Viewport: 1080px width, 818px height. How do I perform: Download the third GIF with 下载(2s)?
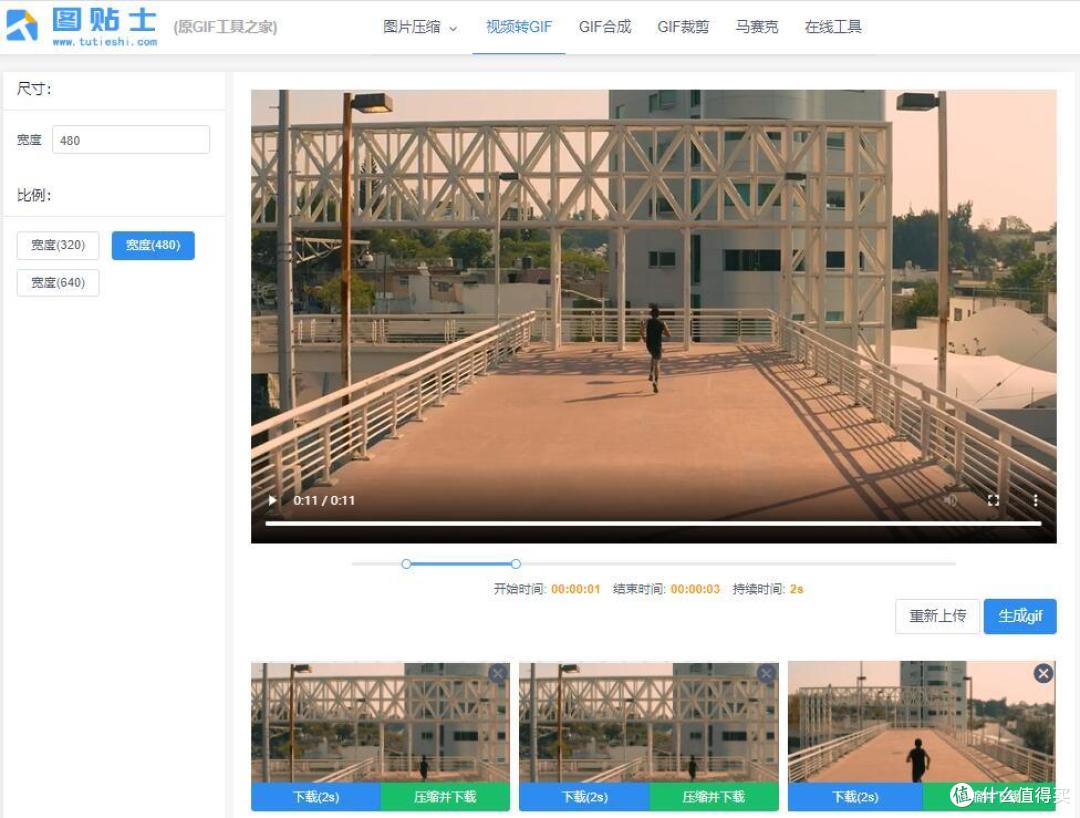click(855, 797)
